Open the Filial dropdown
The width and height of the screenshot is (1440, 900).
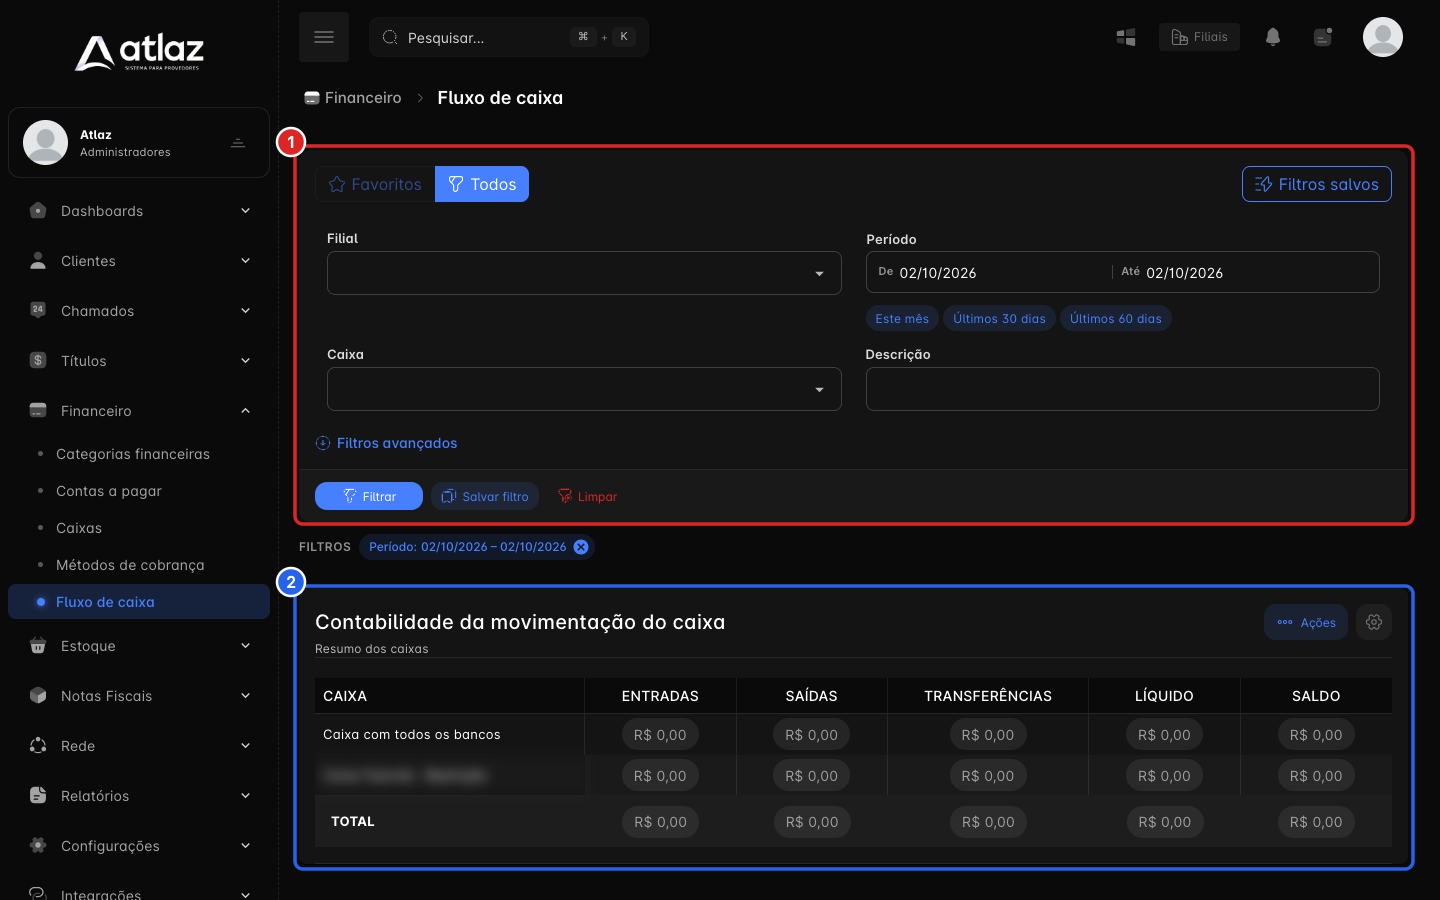(x=584, y=273)
